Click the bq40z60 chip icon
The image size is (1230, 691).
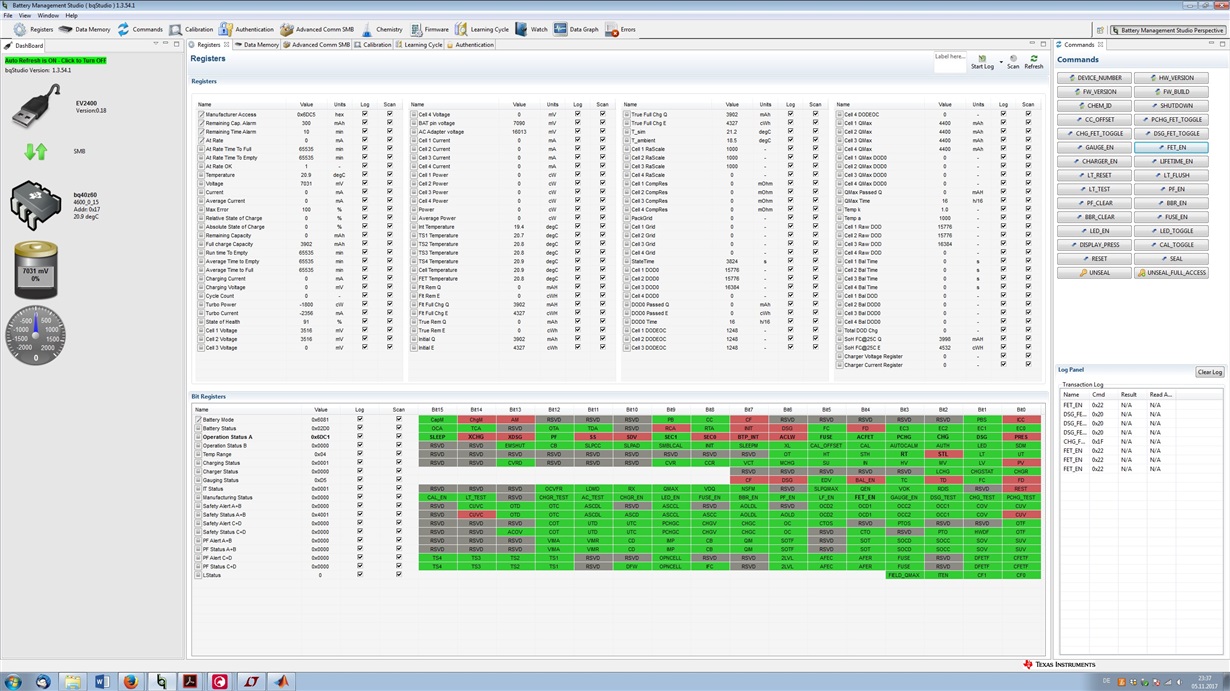tap(36, 206)
